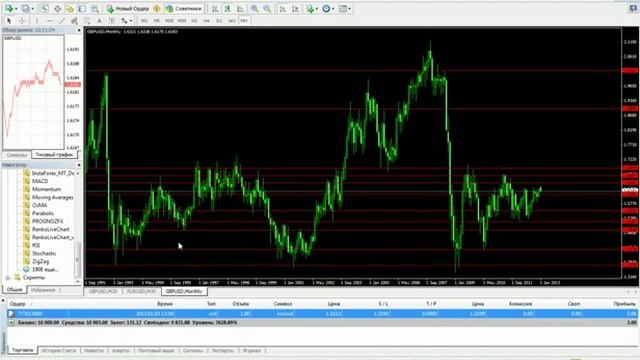Select the Crosshair tool
Viewport: 640px width, 360px height.
click(22, 20)
